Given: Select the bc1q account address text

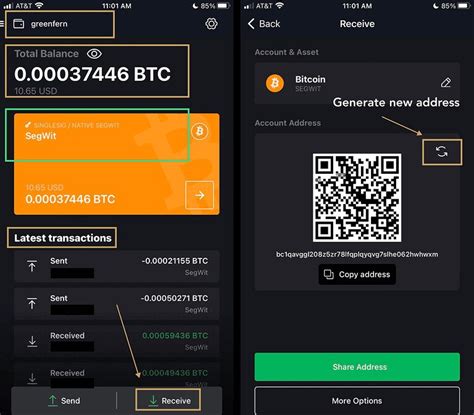Looking at the screenshot, I should (x=357, y=254).
